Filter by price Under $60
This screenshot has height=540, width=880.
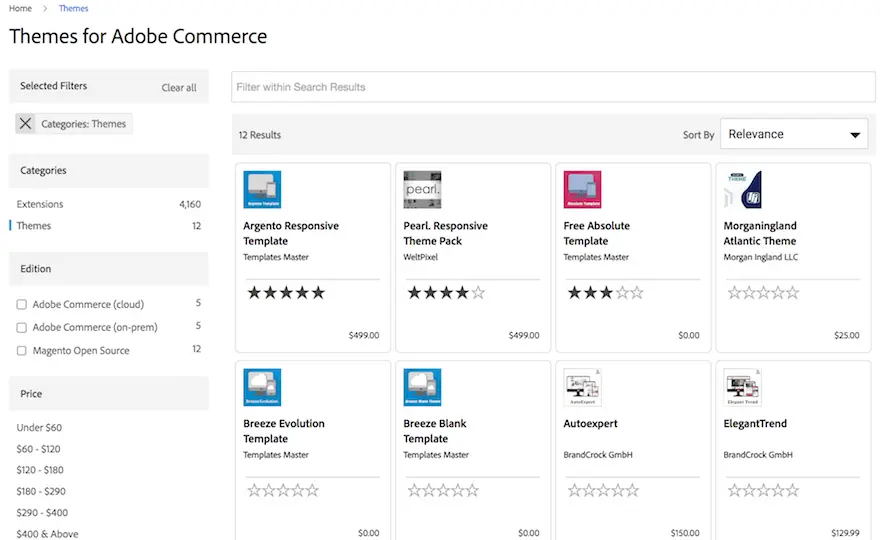[x=39, y=428]
